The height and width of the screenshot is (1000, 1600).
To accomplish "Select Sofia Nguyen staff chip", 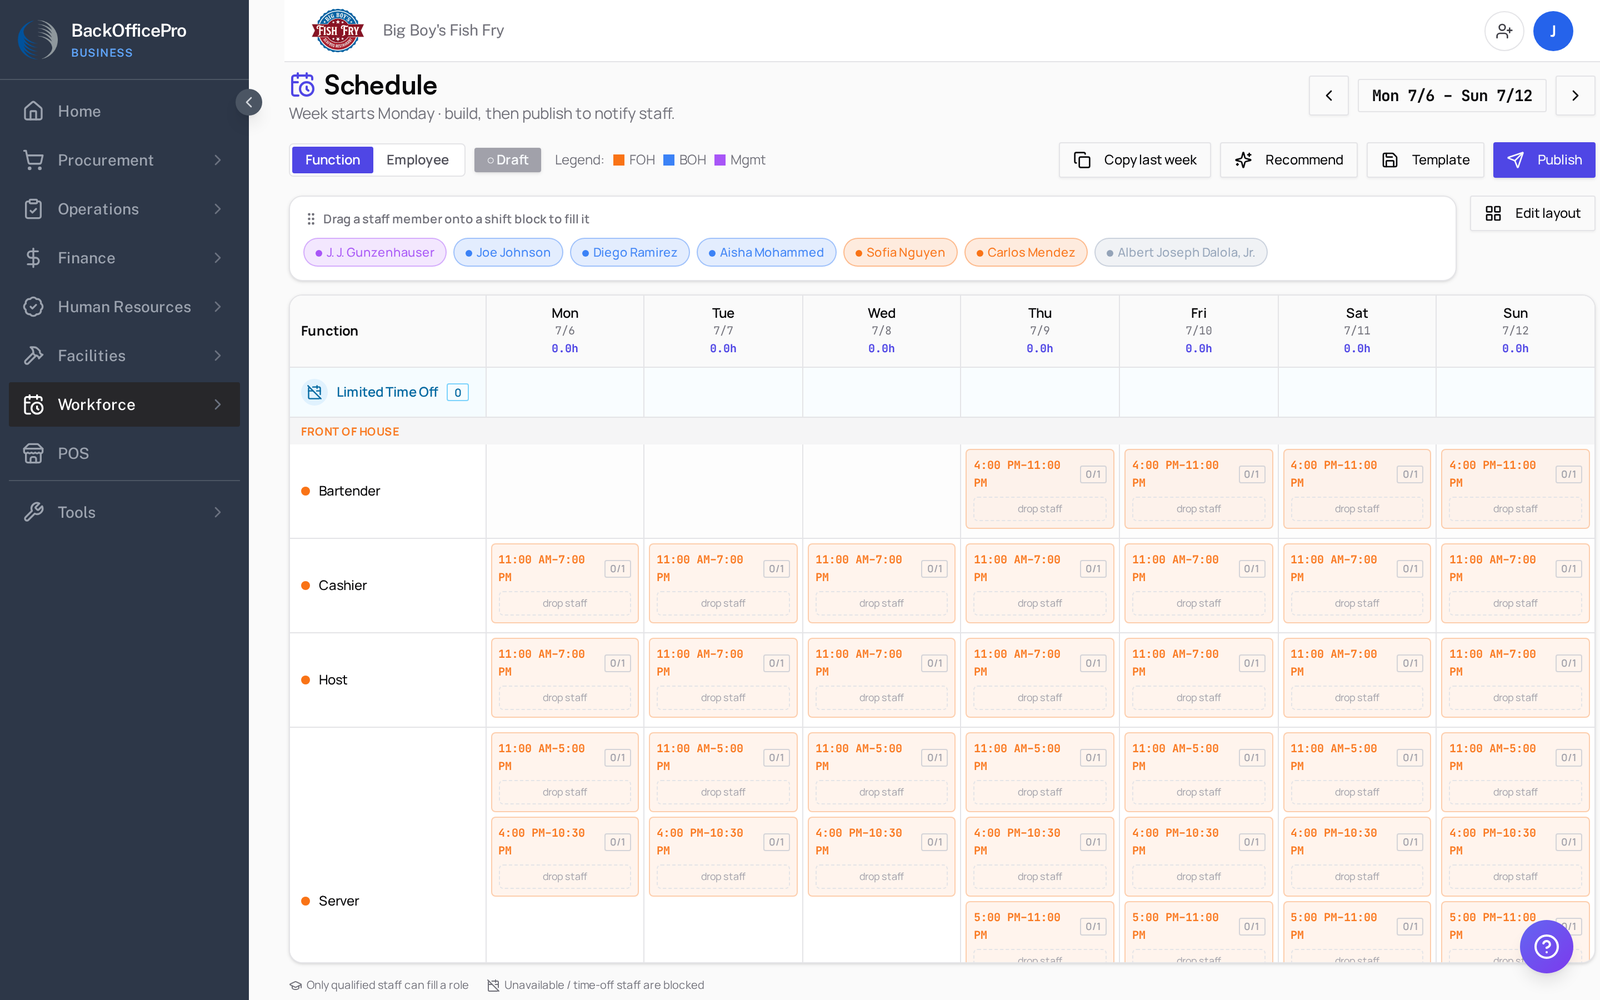I will [x=900, y=253].
